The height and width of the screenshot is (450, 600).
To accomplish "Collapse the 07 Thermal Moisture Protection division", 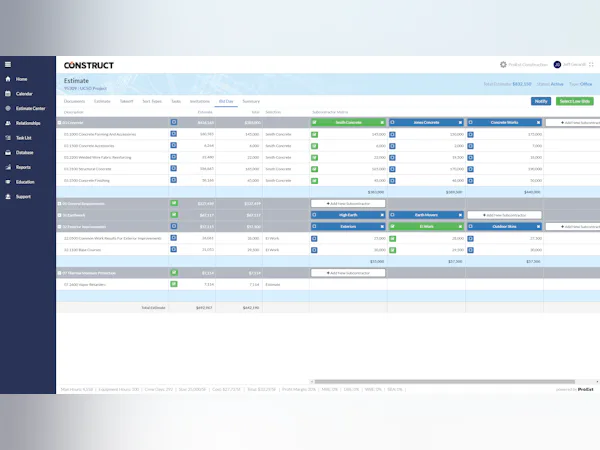I will (59, 273).
